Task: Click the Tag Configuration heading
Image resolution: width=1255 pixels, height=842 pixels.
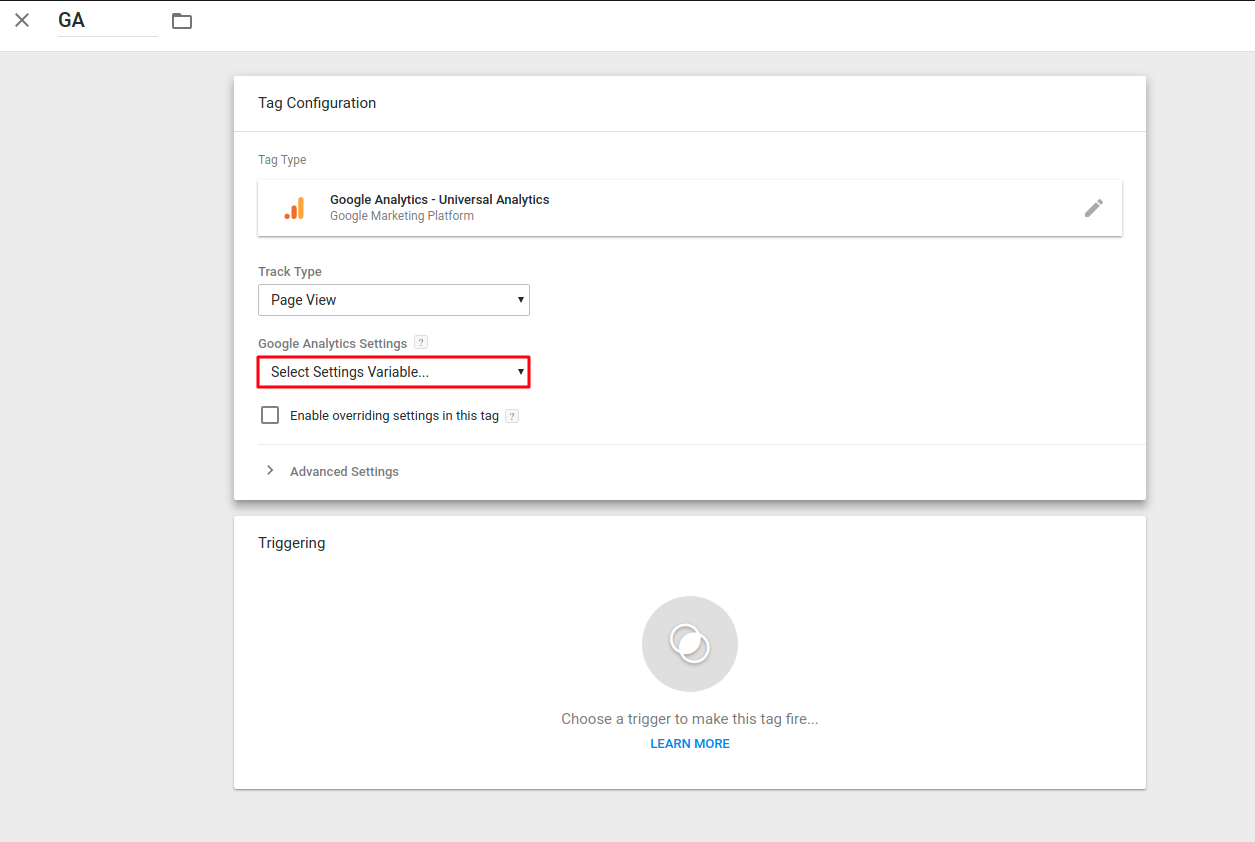Action: point(317,103)
